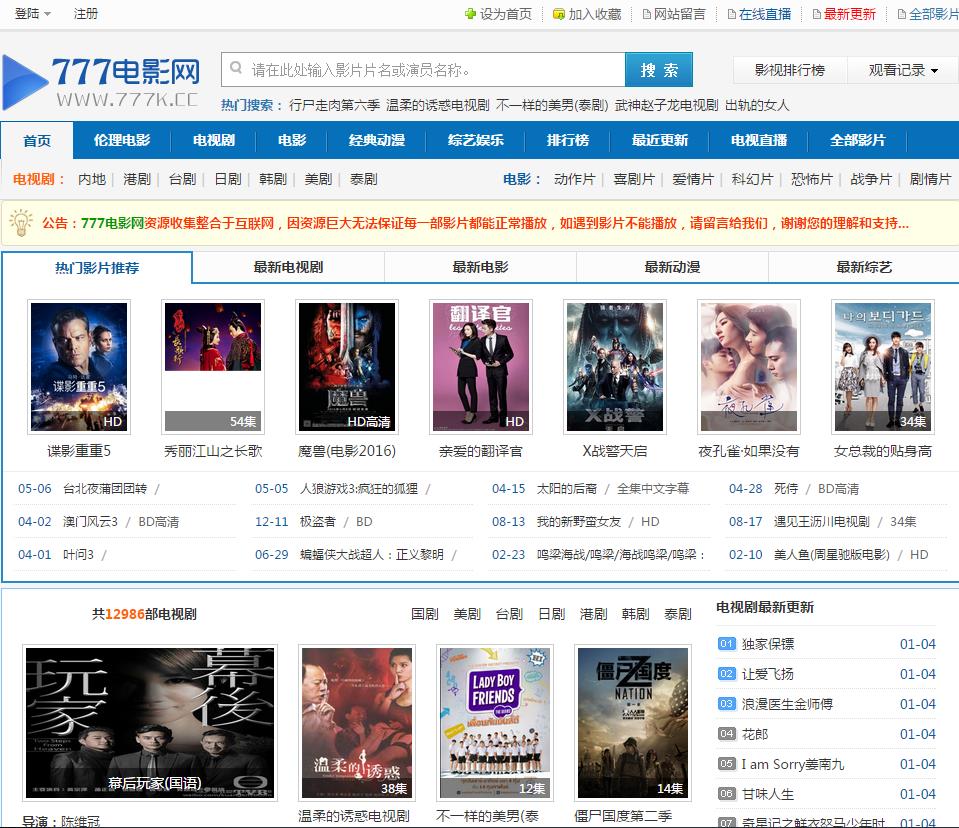Select hot search 武神赵子龙电视剧
This screenshot has height=828, width=959.
pos(666,105)
